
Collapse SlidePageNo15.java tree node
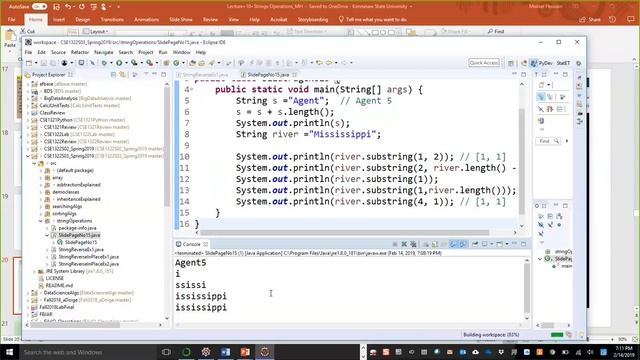(x=47, y=236)
